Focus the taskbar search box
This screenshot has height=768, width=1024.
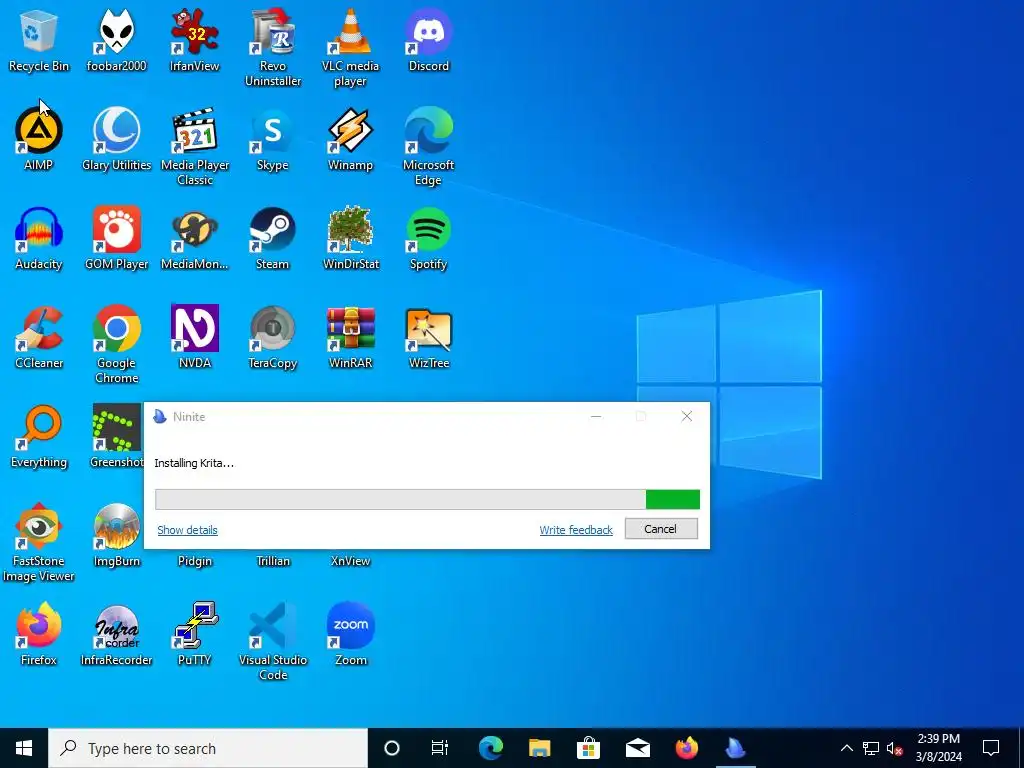click(208, 748)
